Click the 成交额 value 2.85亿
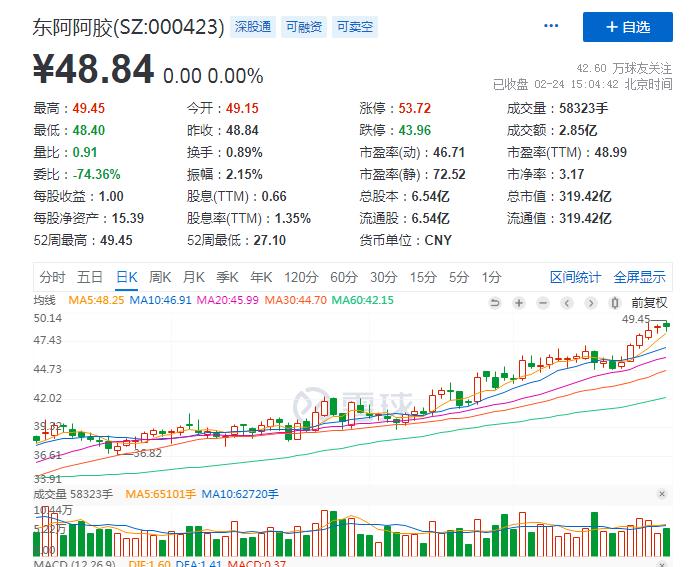Screen dimensions: 691x567 [578, 130]
